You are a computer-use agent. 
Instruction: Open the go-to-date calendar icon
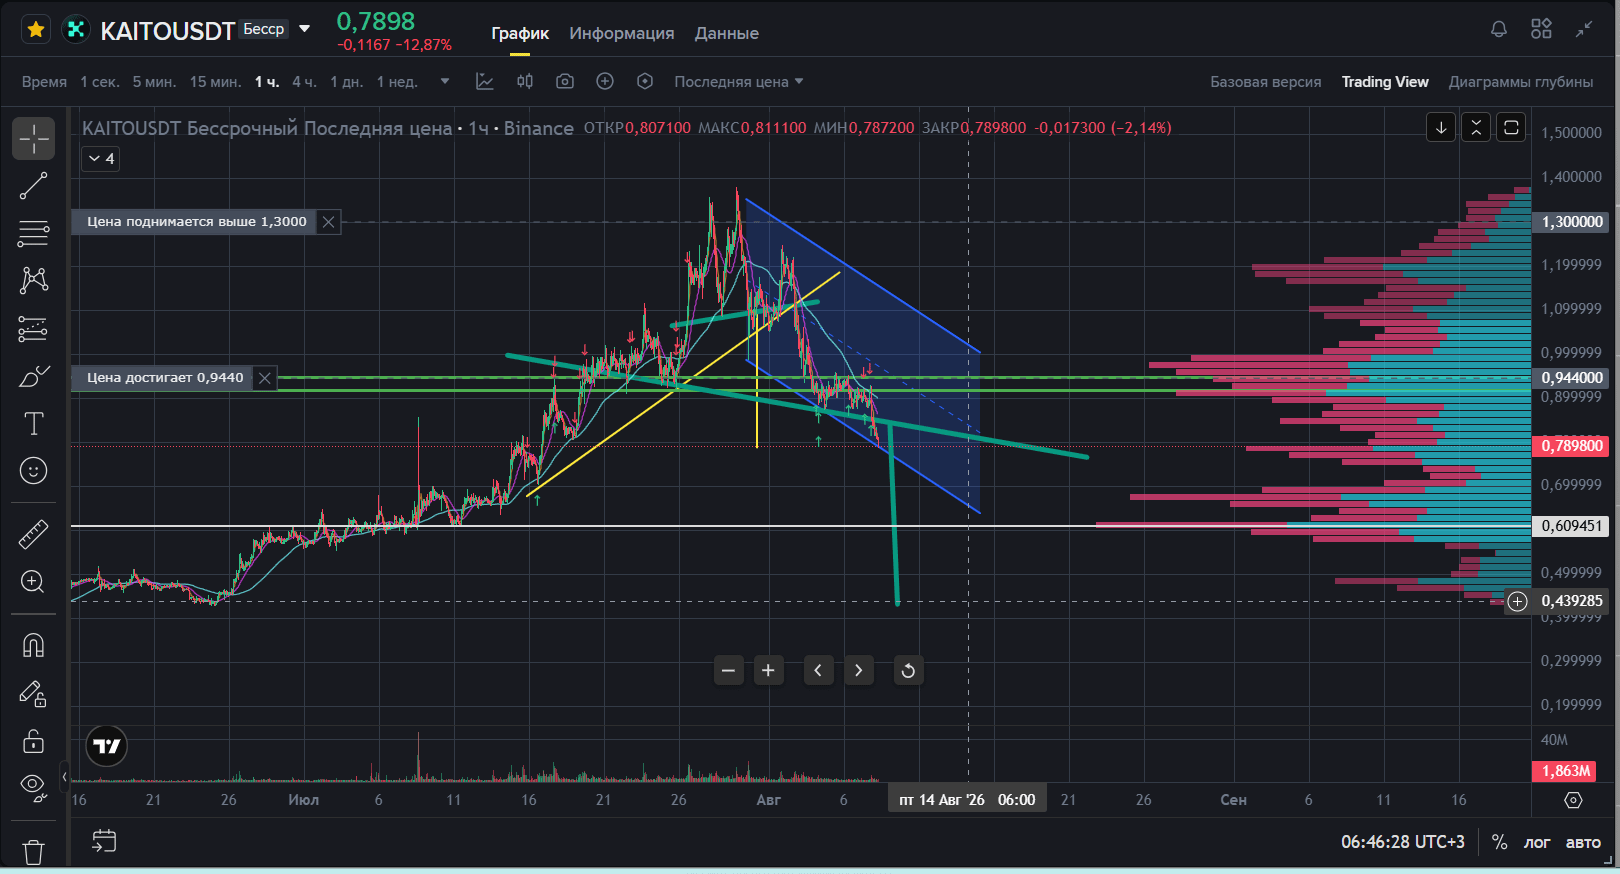coord(104,841)
